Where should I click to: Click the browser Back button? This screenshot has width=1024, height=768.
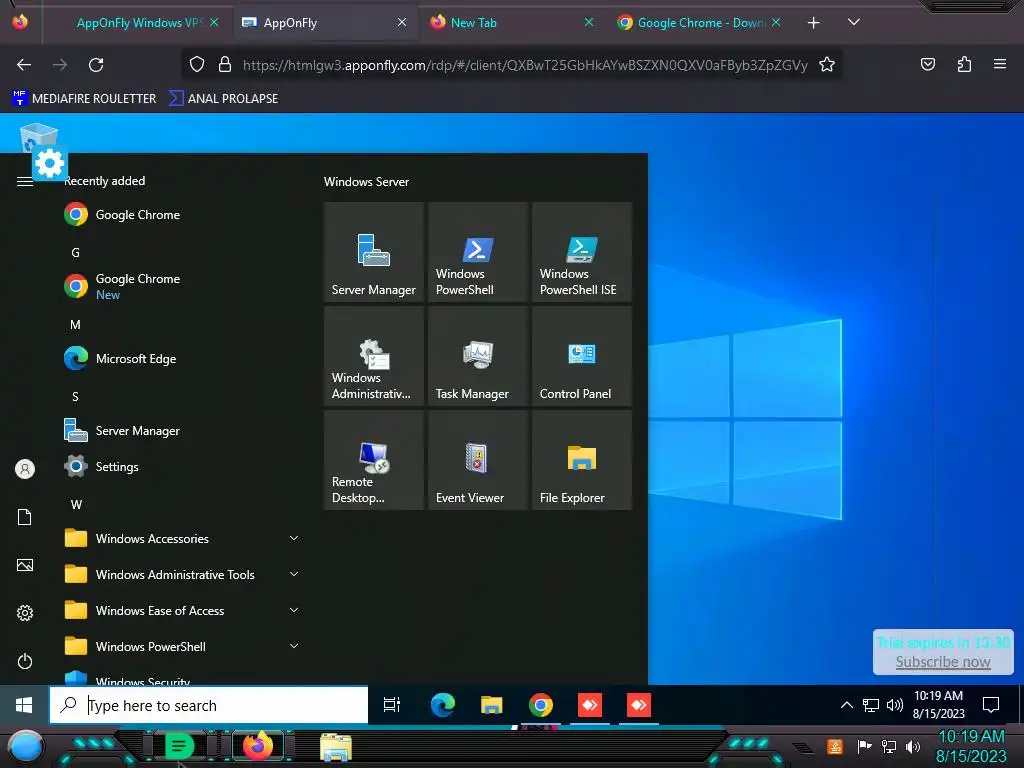coord(24,65)
